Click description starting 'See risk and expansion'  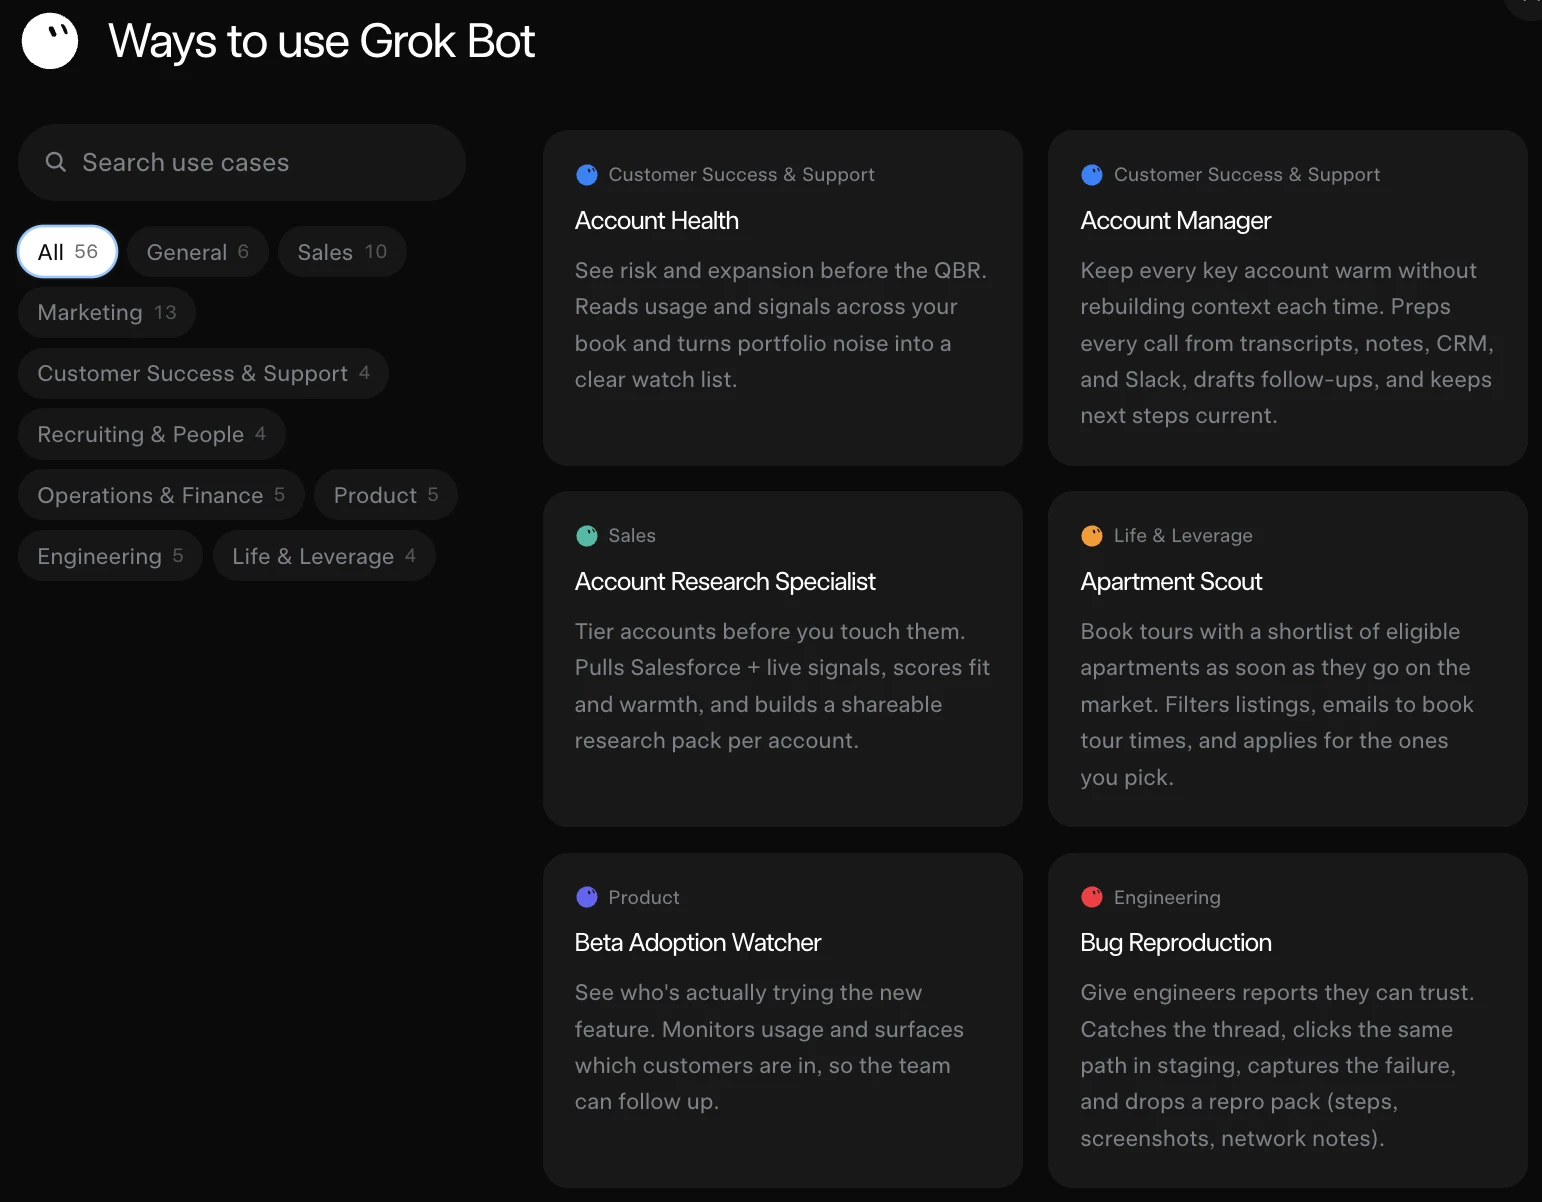pyautogui.click(x=781, y=325)
